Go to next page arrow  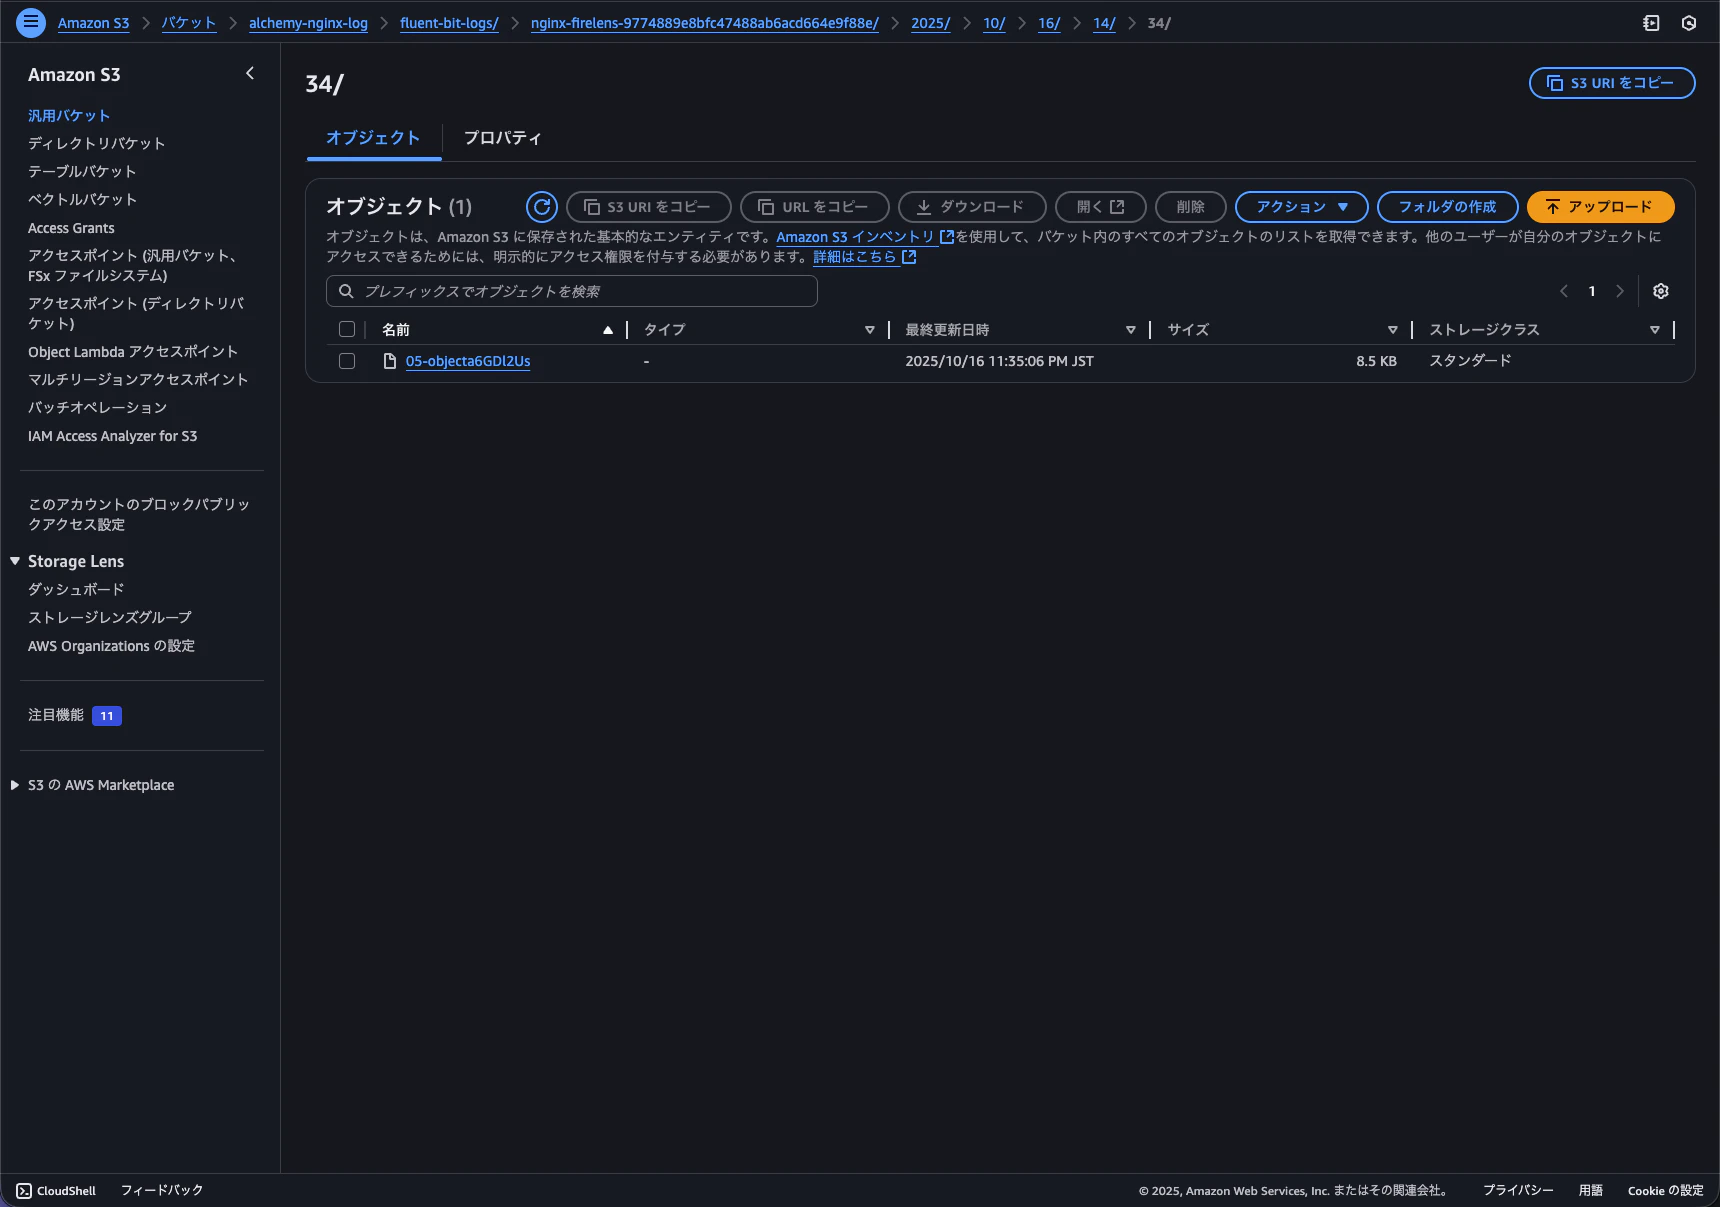coord(1620,291)
